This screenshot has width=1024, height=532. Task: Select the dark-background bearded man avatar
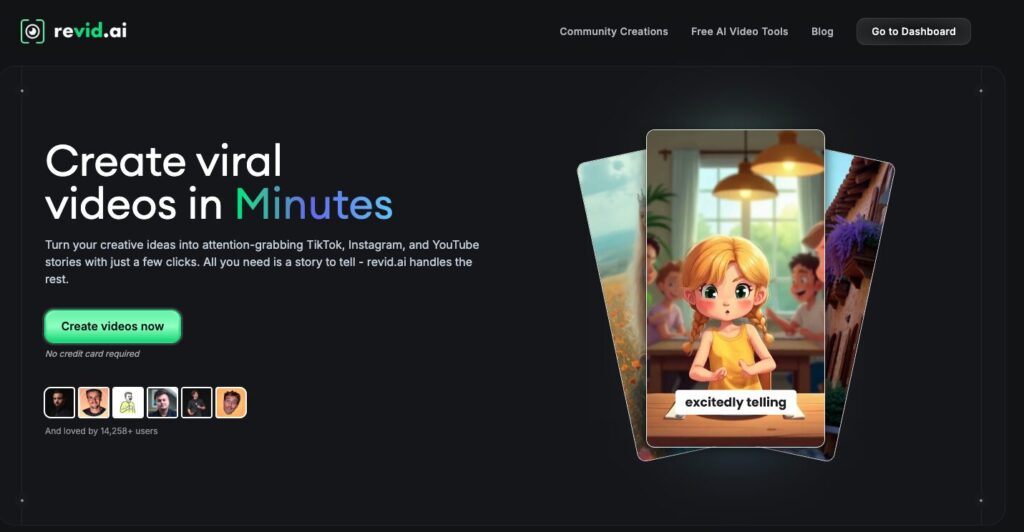(x=59, y=402)
